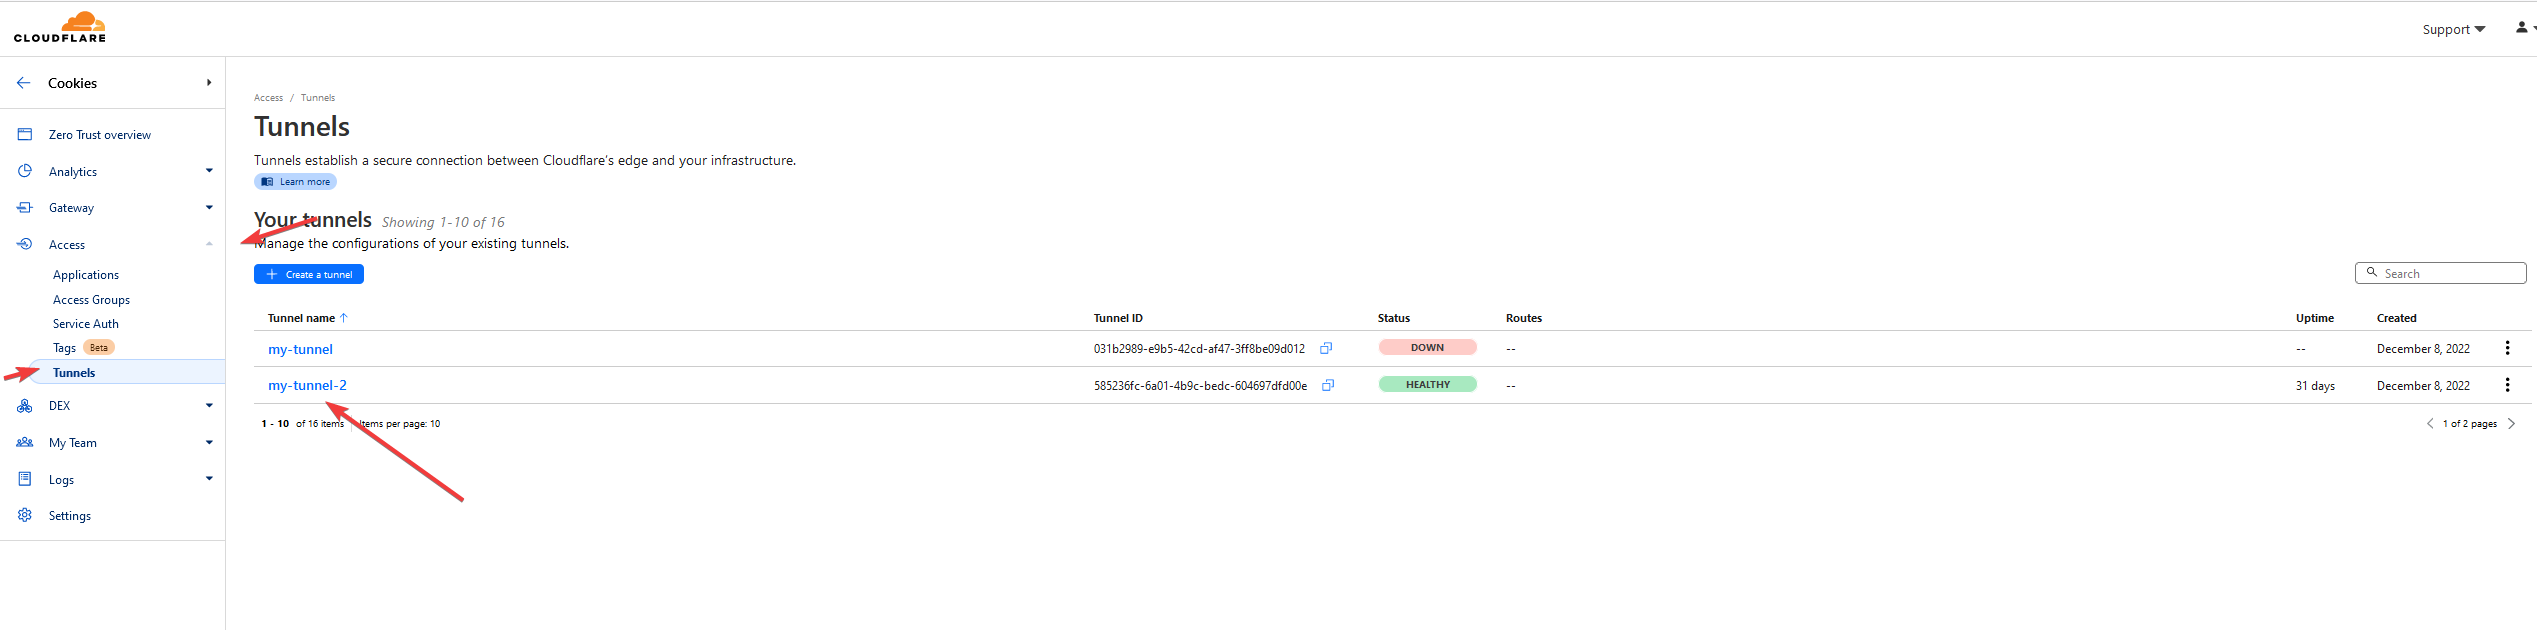The image size is (2537, 630).
Task: Expand the Analytics menu arrow
Action: pyautogui.click(x=209, y=171)
